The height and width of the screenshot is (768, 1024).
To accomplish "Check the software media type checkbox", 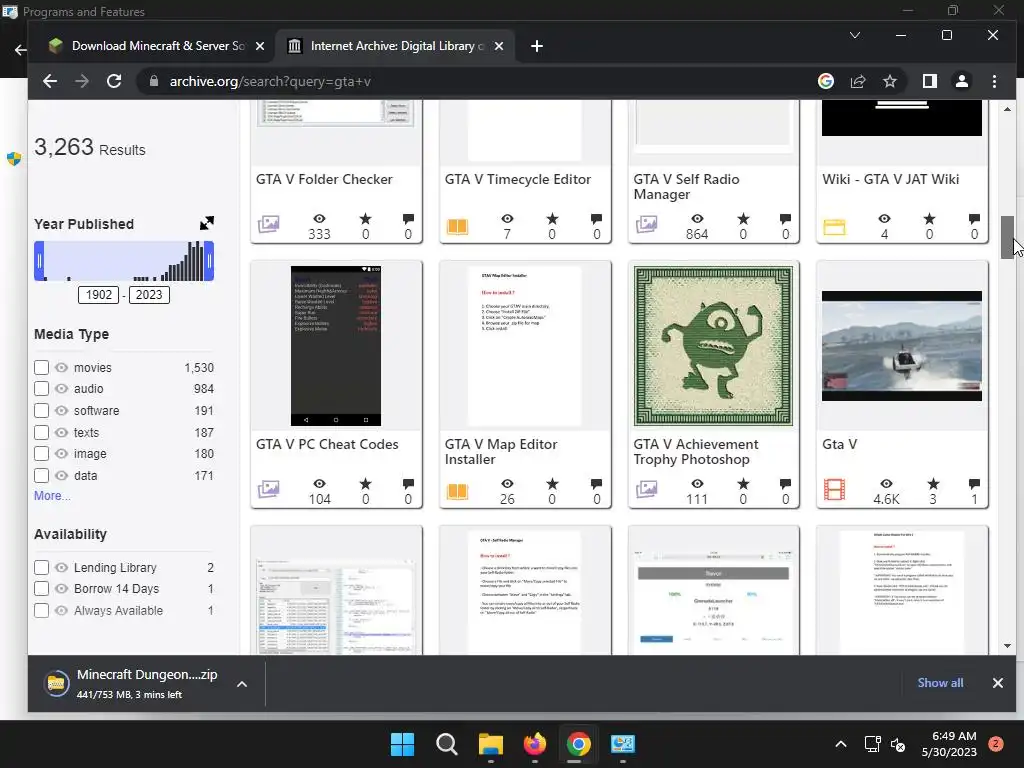I will coord(41,411).
